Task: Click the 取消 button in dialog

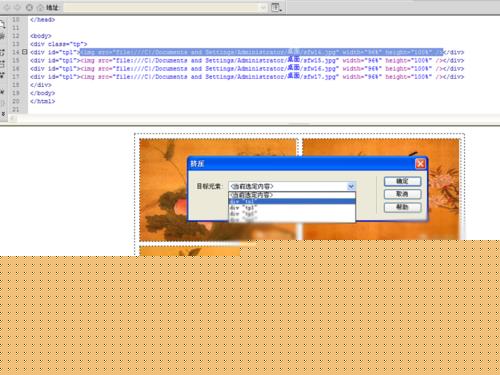Action: 402,194
